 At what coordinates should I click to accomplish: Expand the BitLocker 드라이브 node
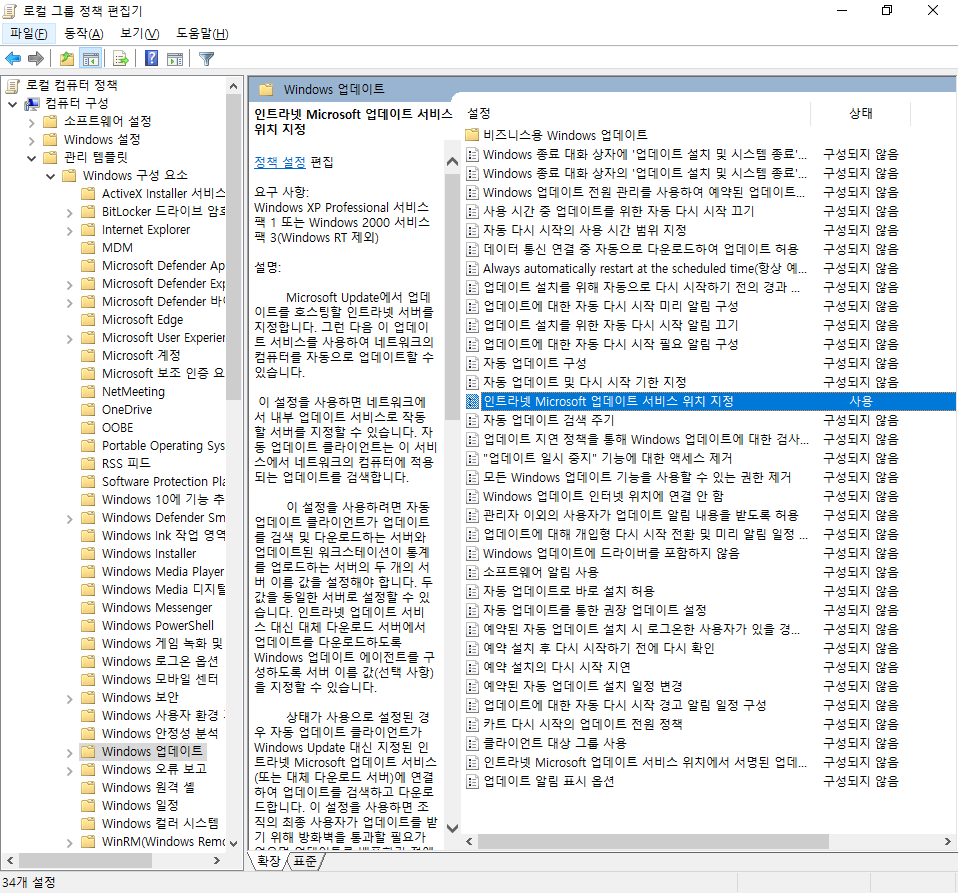point(70,213)
